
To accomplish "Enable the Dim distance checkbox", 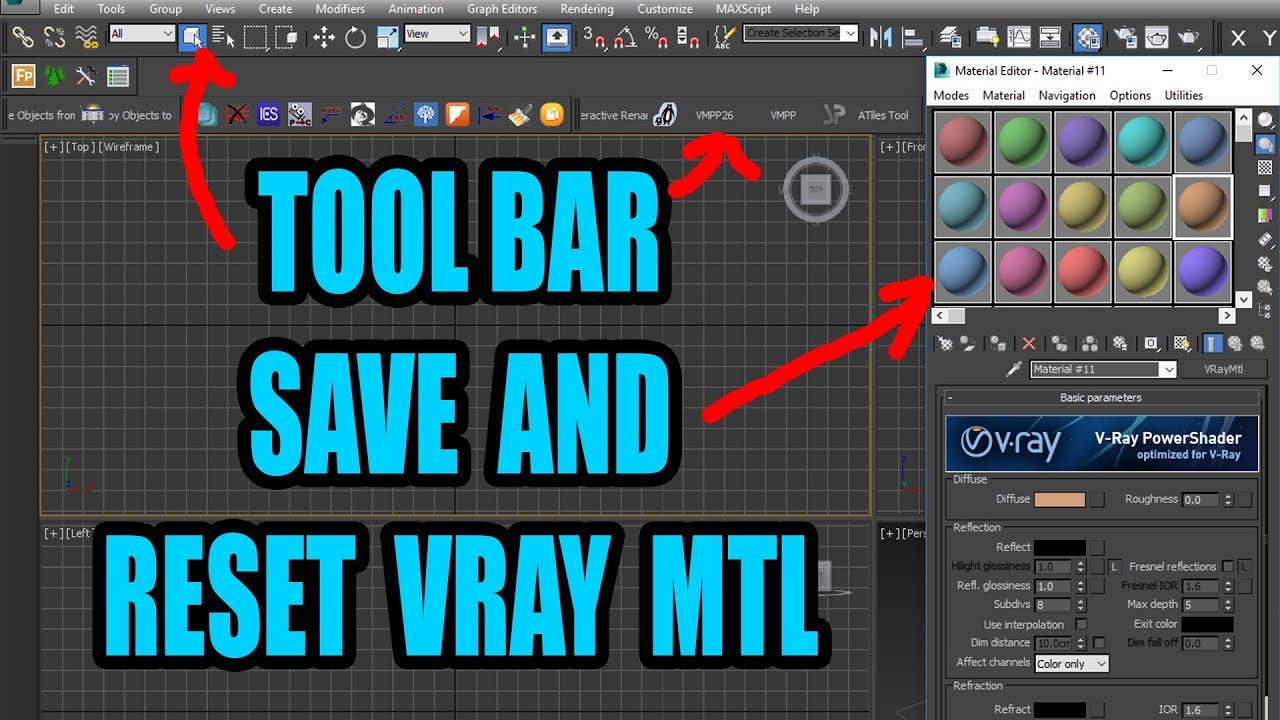I will pos(1099,643).
